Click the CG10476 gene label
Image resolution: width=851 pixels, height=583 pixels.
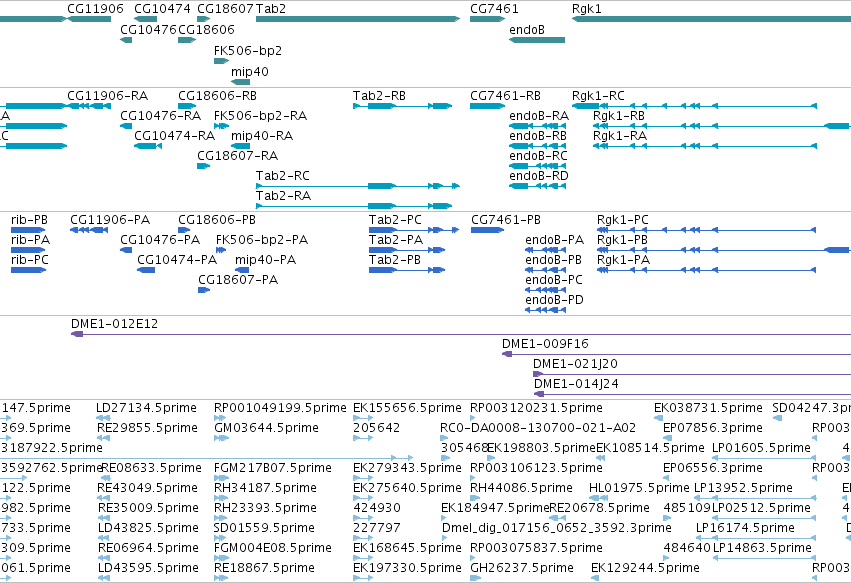coord(148,29)
